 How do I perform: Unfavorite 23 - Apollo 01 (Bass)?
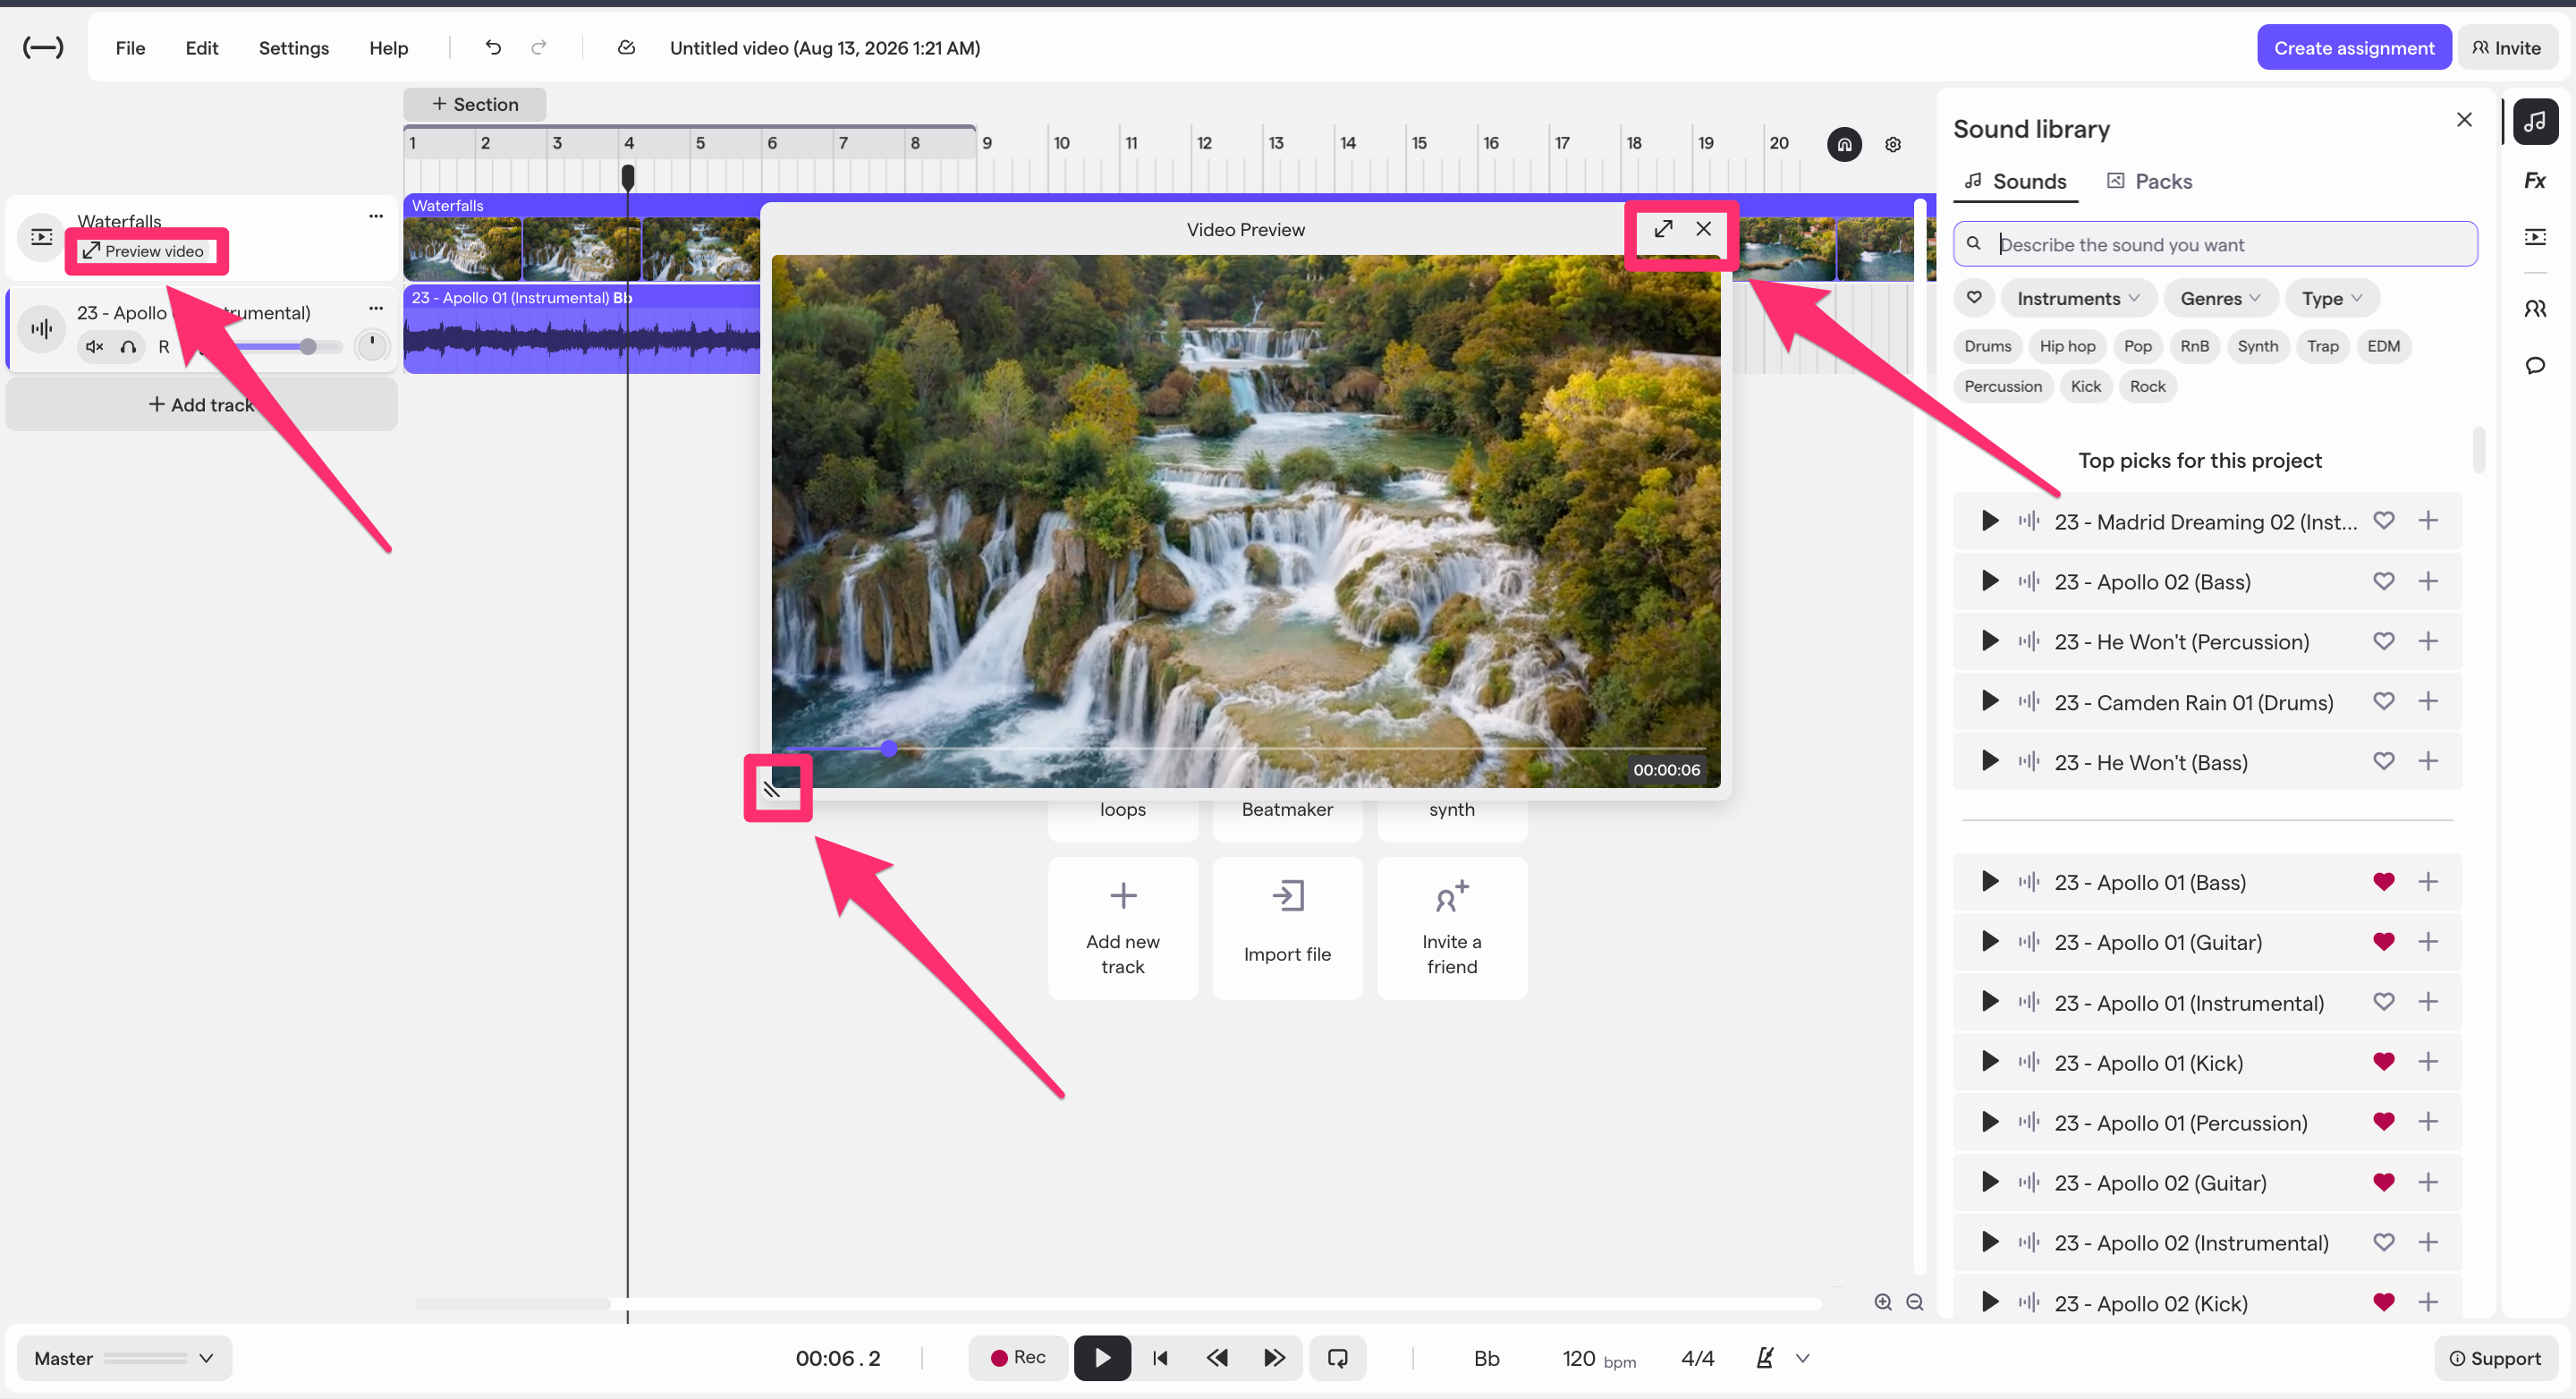[x=2383, y=881]
